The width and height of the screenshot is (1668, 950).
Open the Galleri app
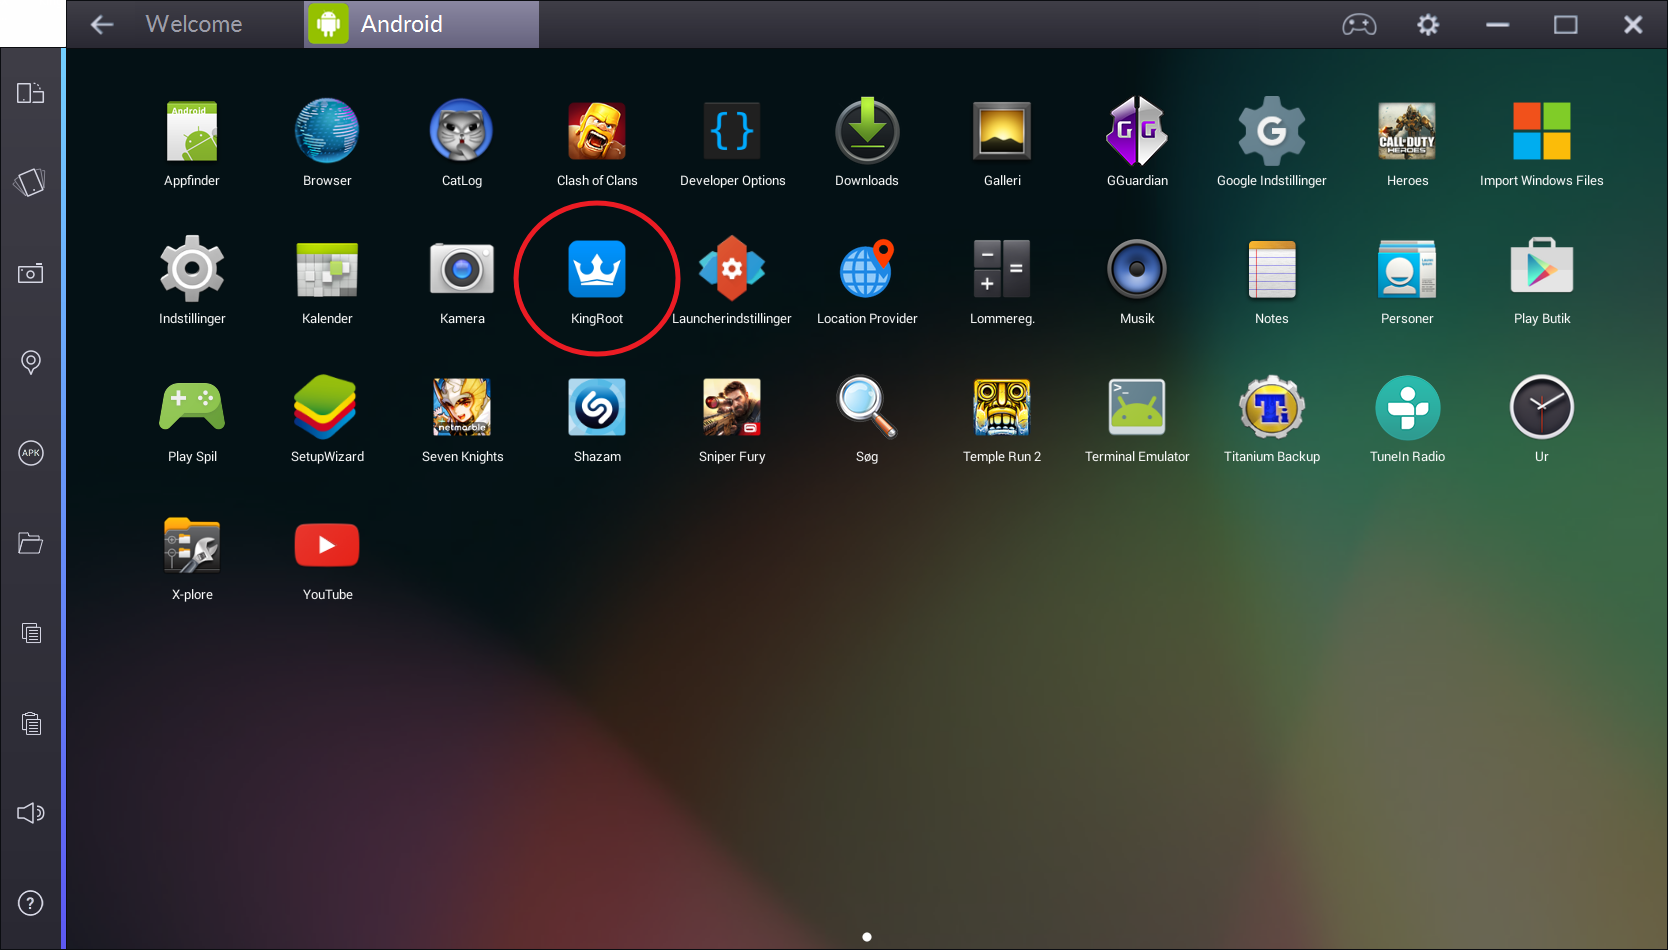[1002, 131]
